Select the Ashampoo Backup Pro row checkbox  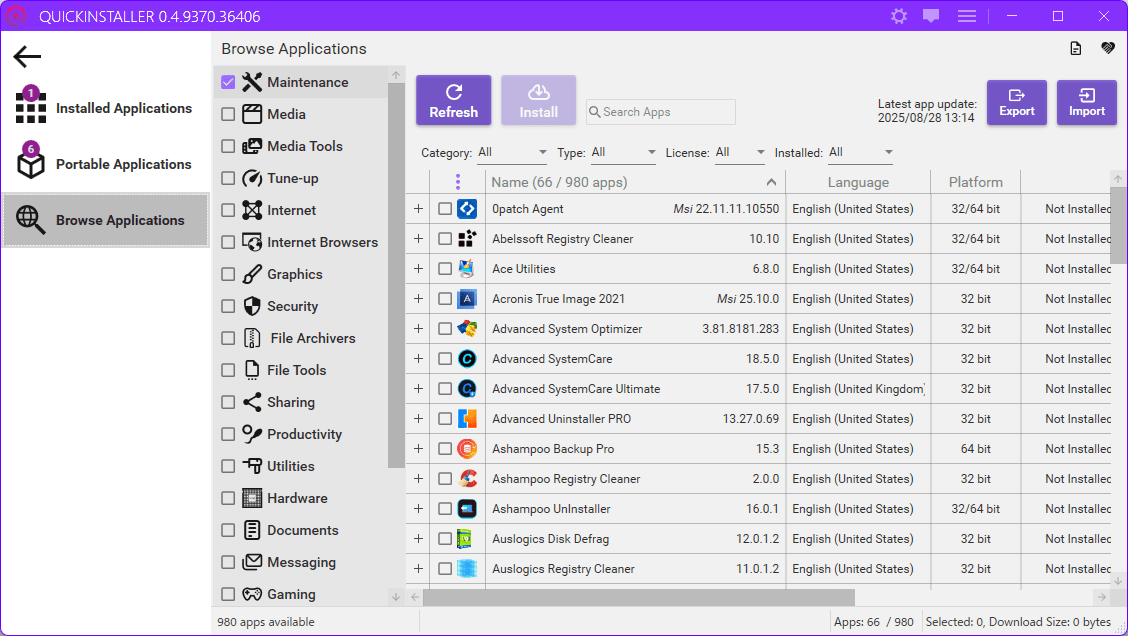tap(445, 449)
